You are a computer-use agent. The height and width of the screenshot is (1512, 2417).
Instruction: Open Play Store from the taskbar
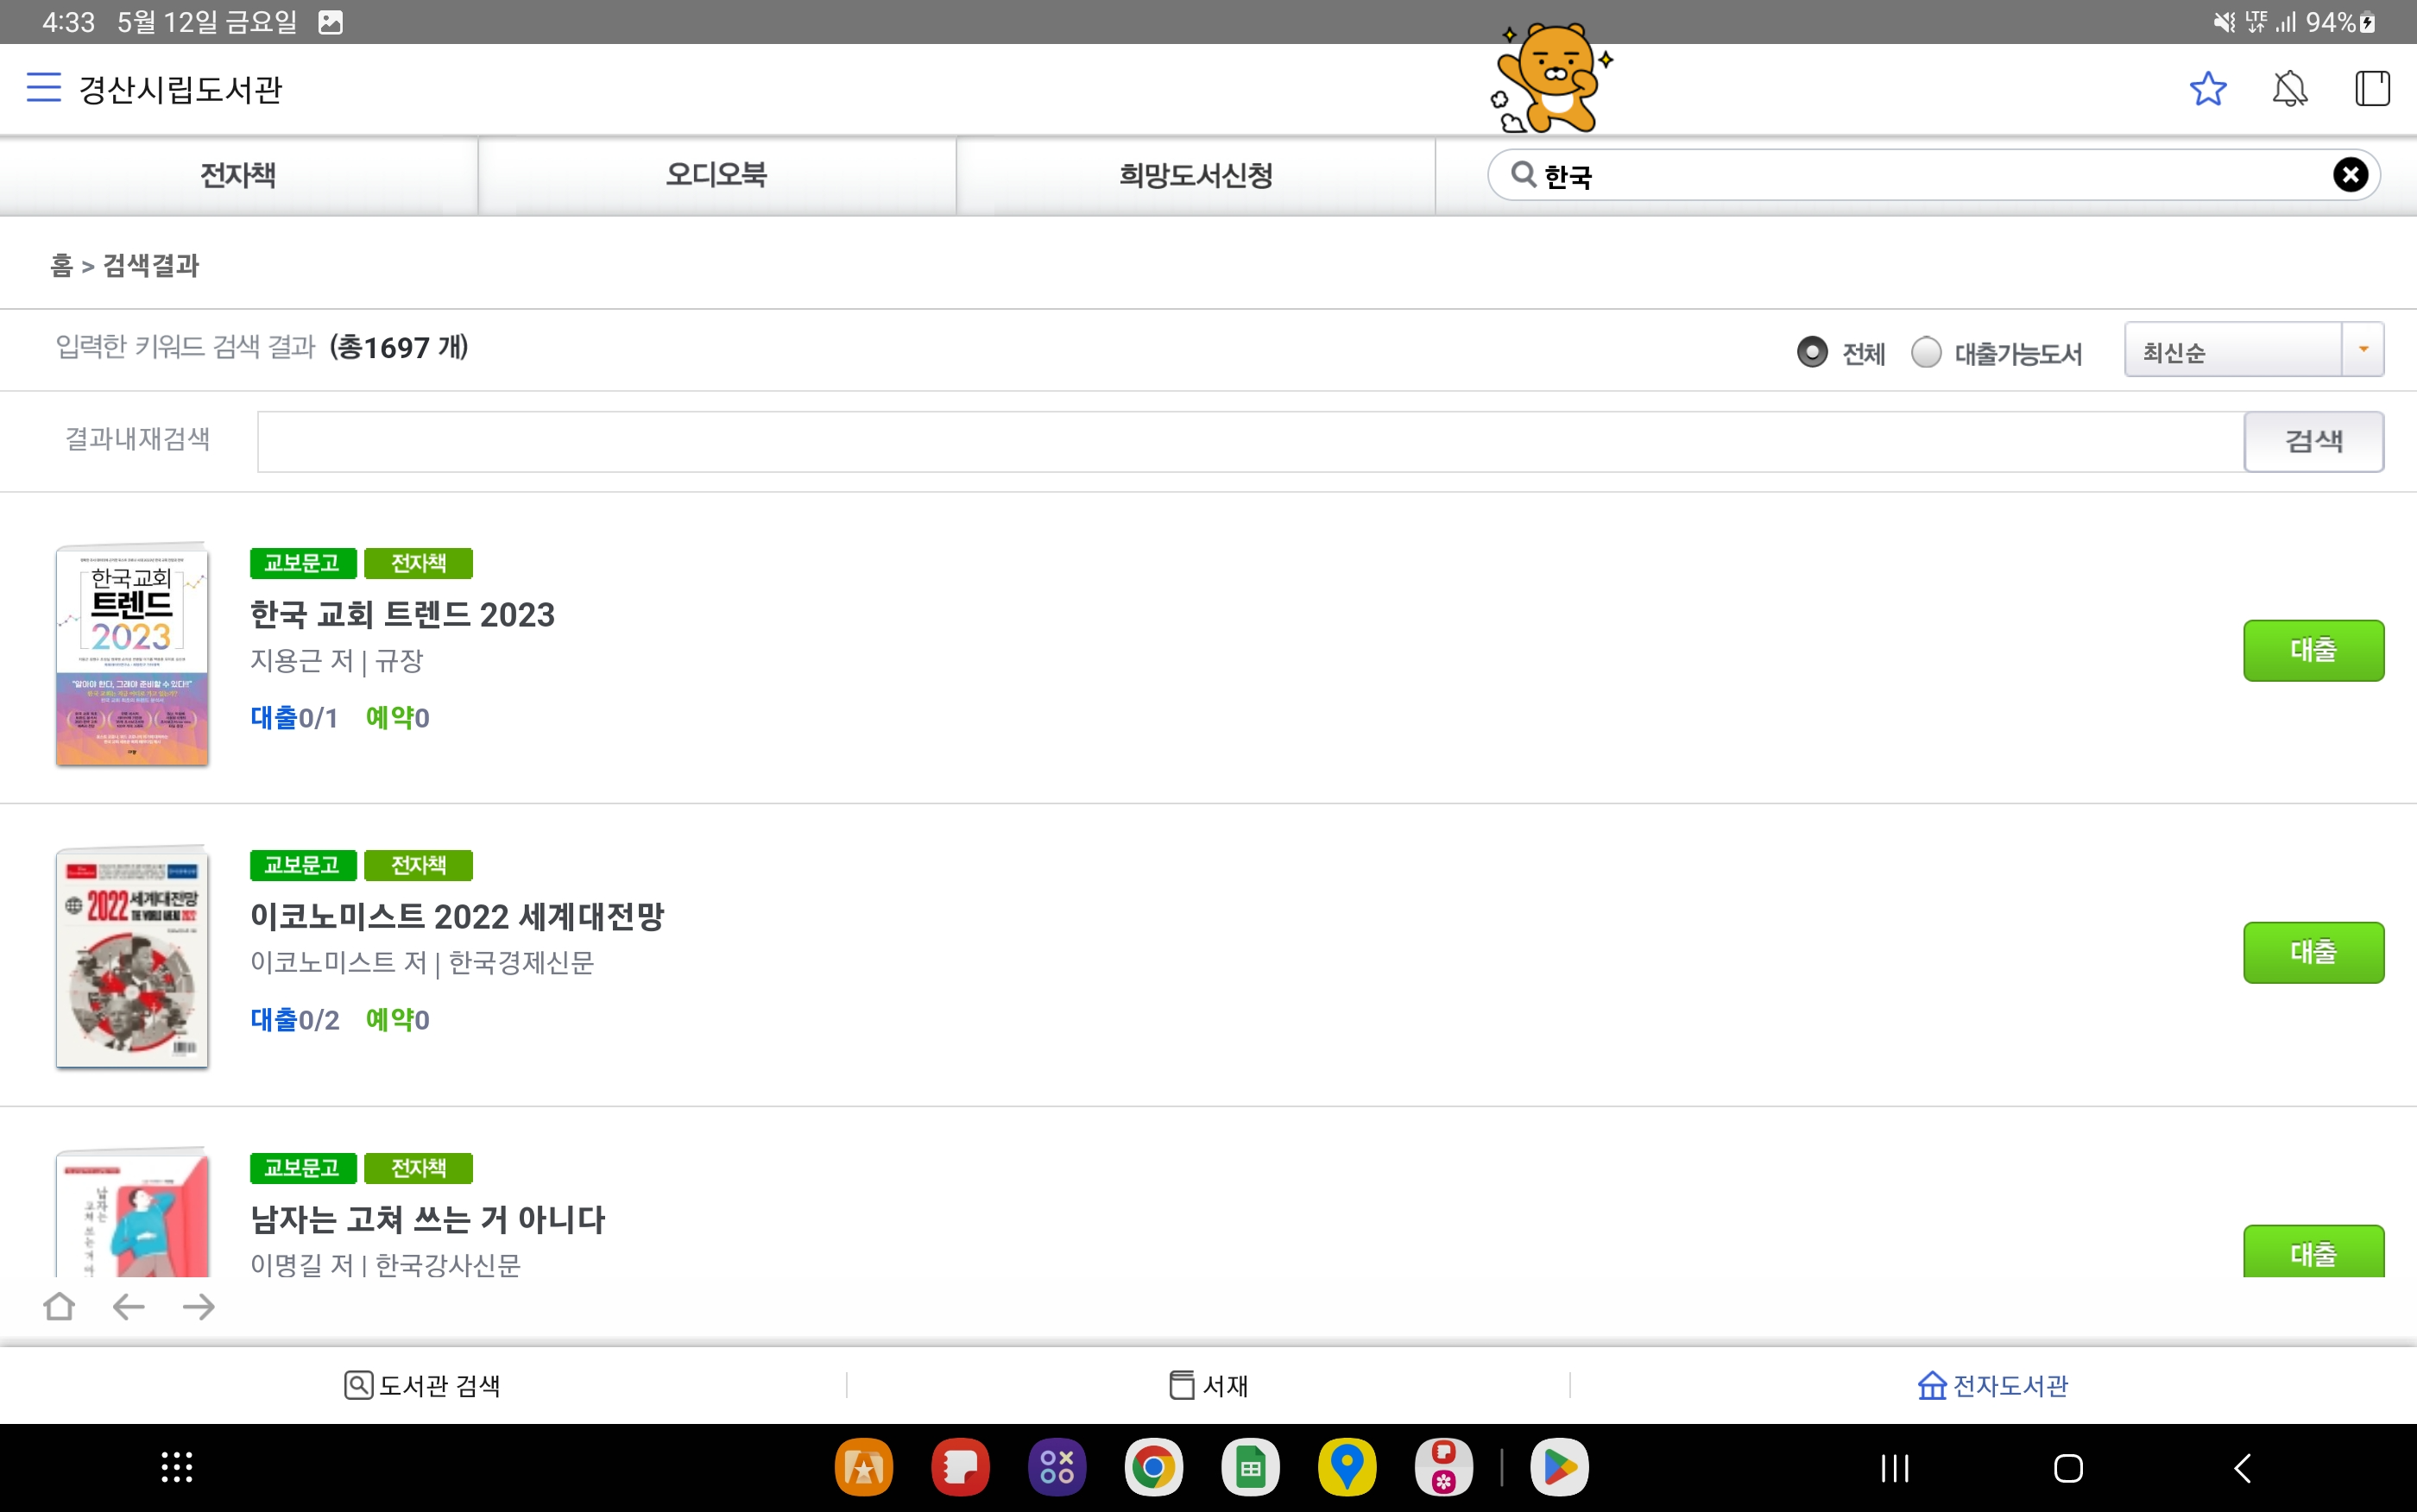(1559, 1467)
